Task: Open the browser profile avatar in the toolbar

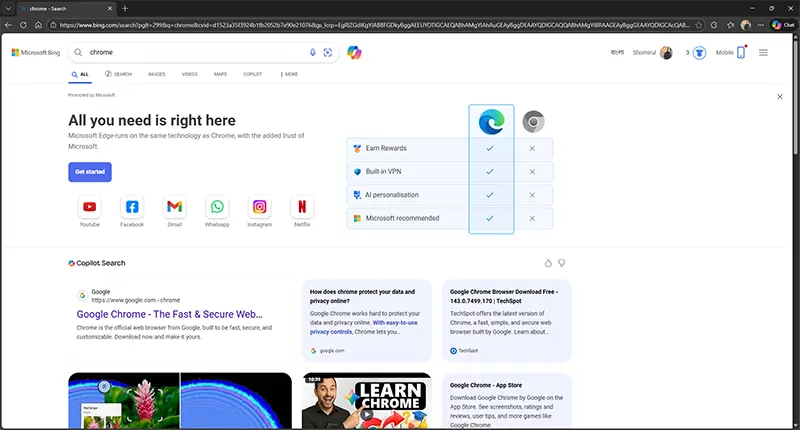Action: click(x=746, y=24)
